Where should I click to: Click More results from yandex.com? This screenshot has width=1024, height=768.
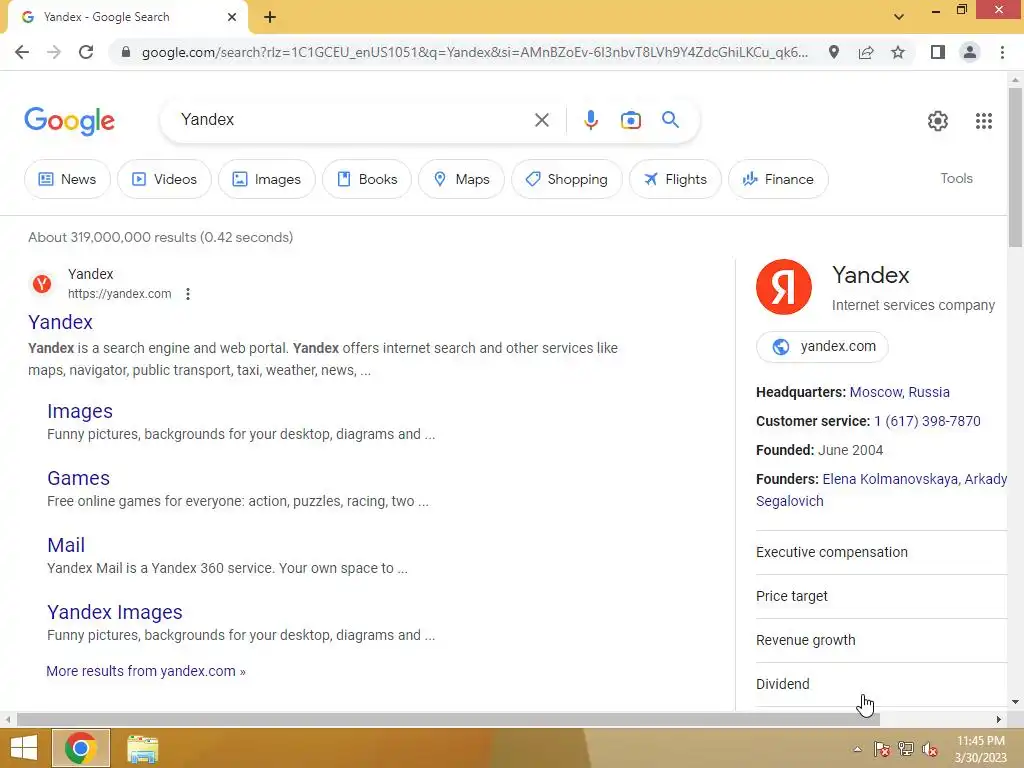146,671
